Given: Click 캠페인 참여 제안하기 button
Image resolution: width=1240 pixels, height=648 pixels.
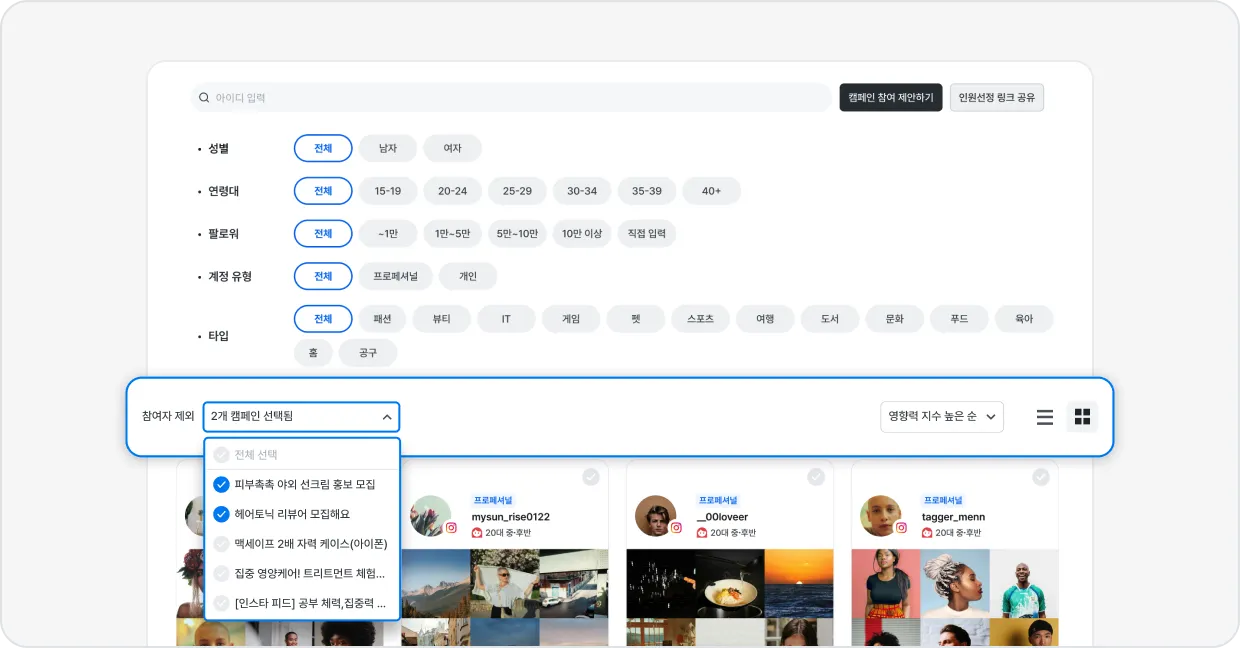Looking at the screenshot, I should point(891,97).
